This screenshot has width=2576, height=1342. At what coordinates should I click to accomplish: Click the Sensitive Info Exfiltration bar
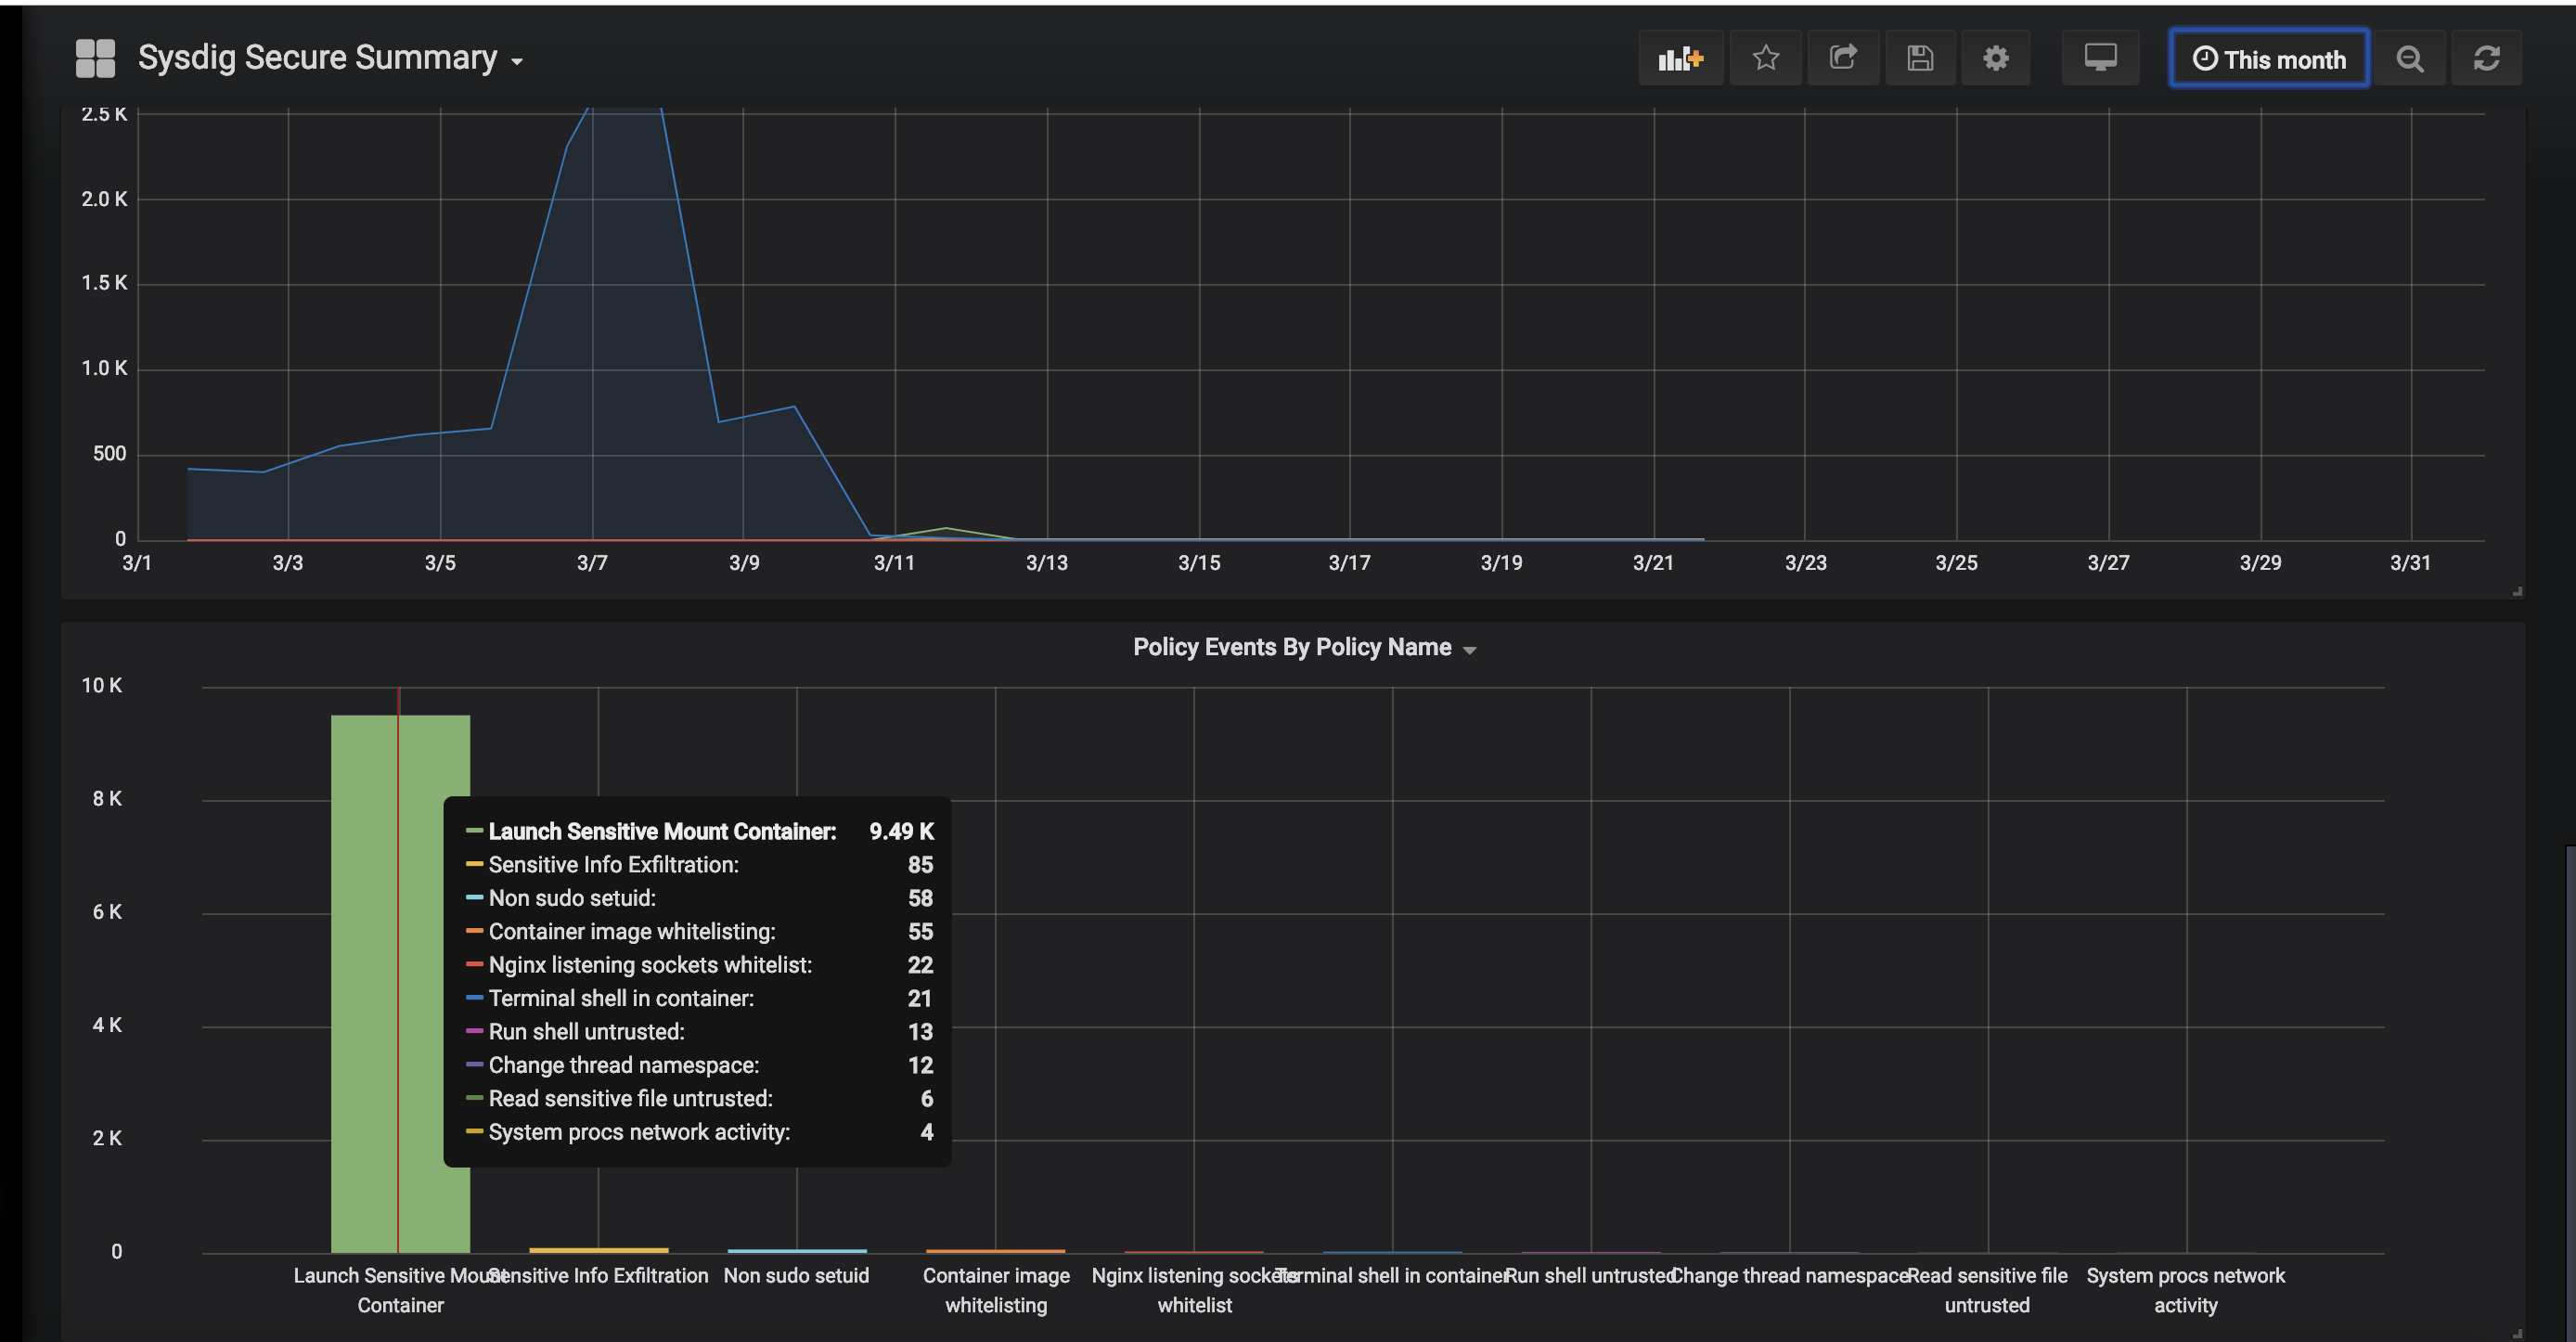point(598,1249)
